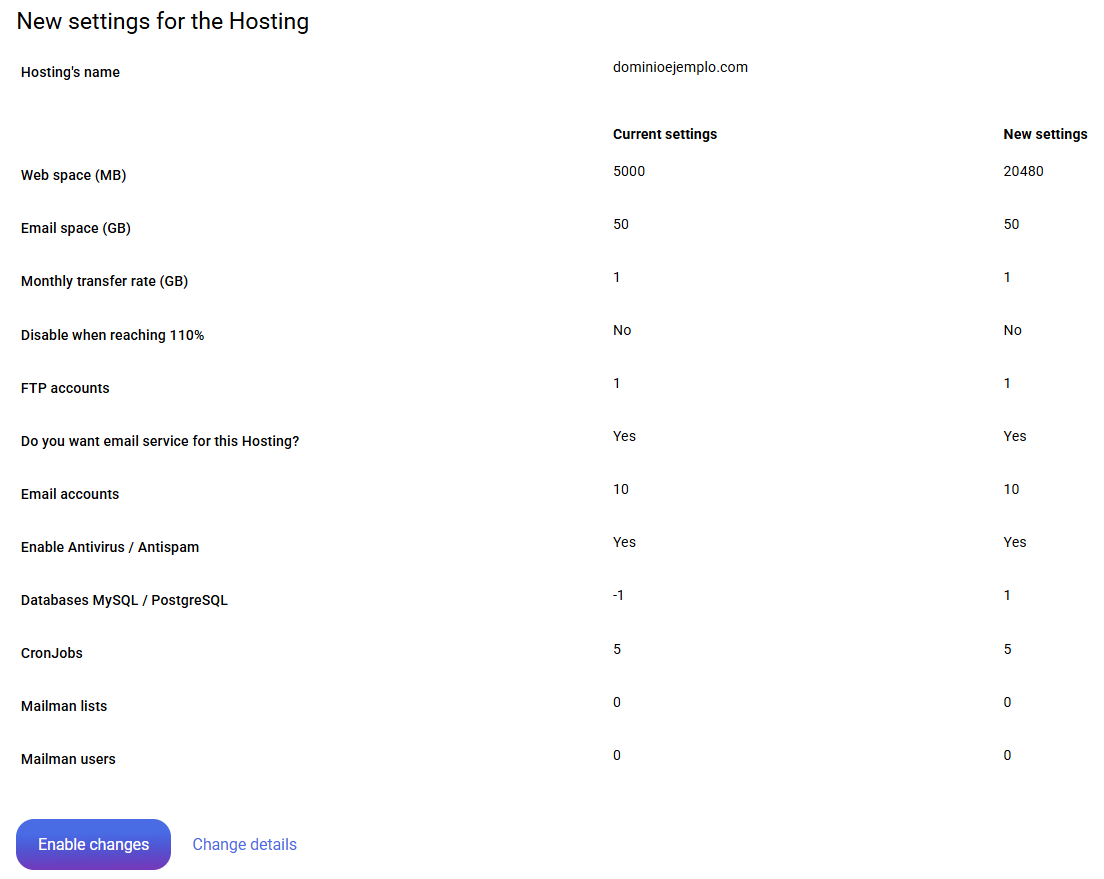Click the New settings for the Hosting heading
Image resolution: width=1104 pixels, height=879 pixels.
163,21
